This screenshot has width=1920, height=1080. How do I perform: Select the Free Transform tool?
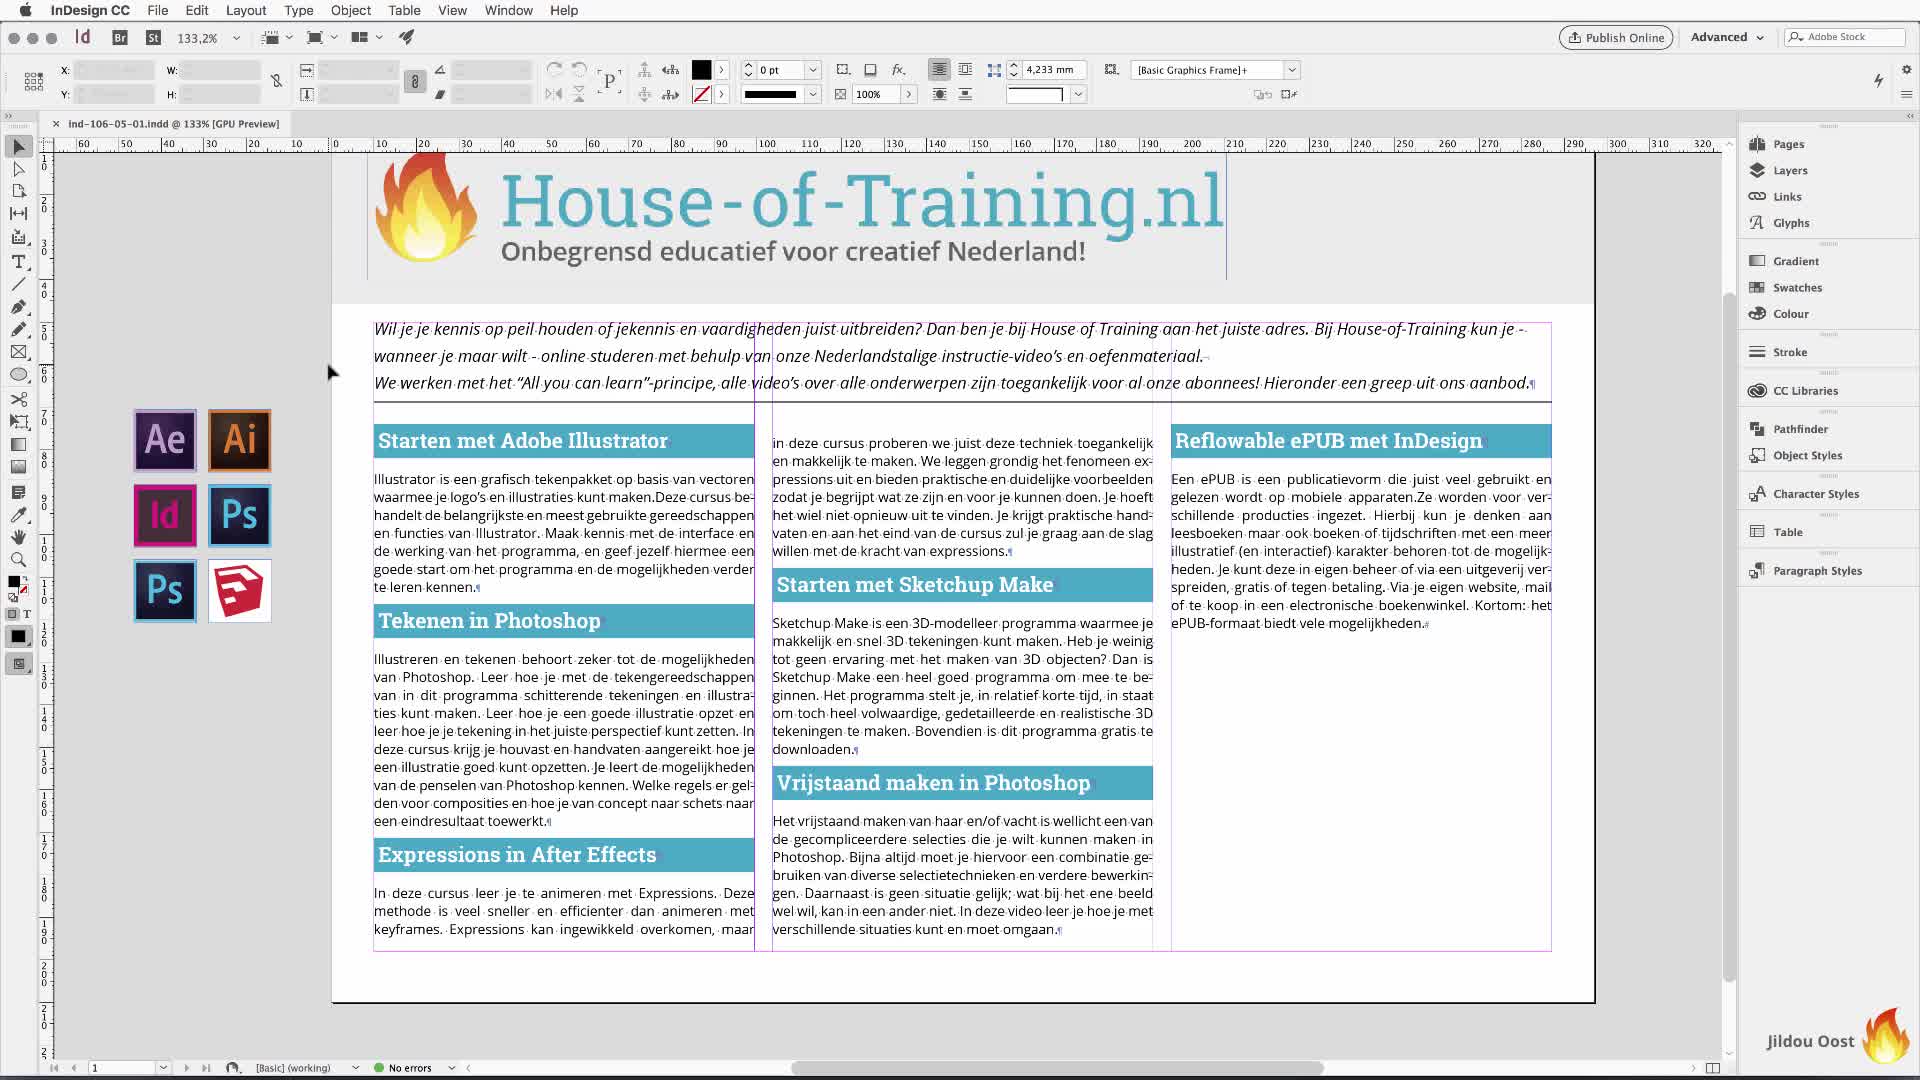tap(18, 422)
